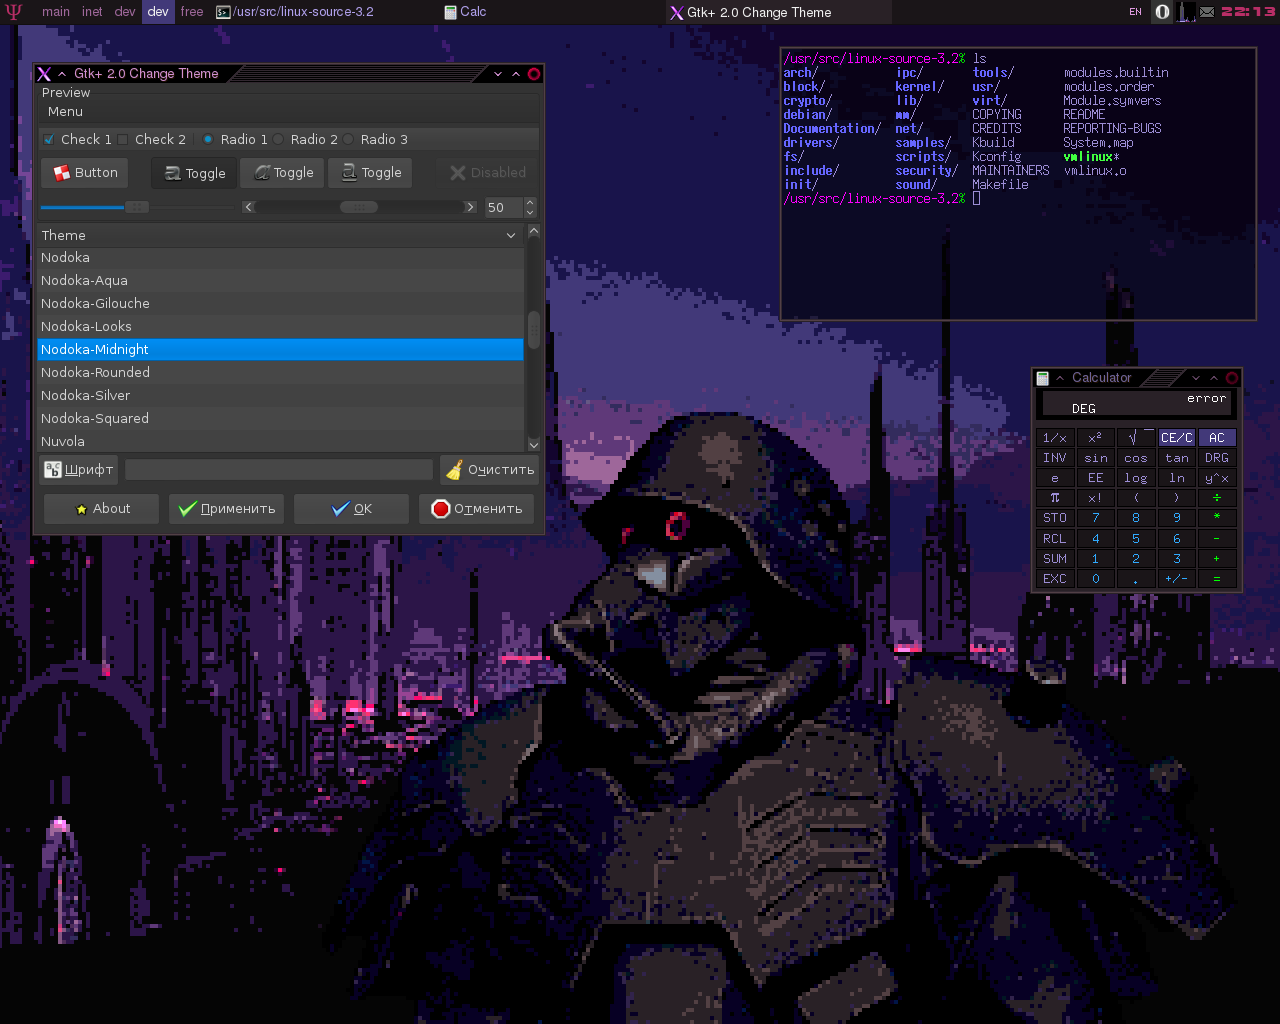
Task: Click the multiply asterisk key in Calculator
Action: pos(1217,518)
